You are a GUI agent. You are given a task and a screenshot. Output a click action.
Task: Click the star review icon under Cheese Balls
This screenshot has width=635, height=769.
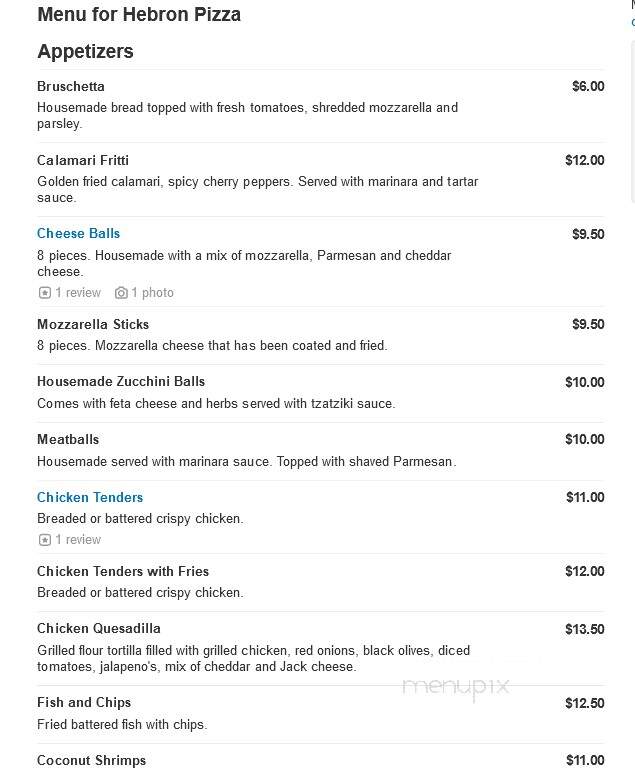45,293
